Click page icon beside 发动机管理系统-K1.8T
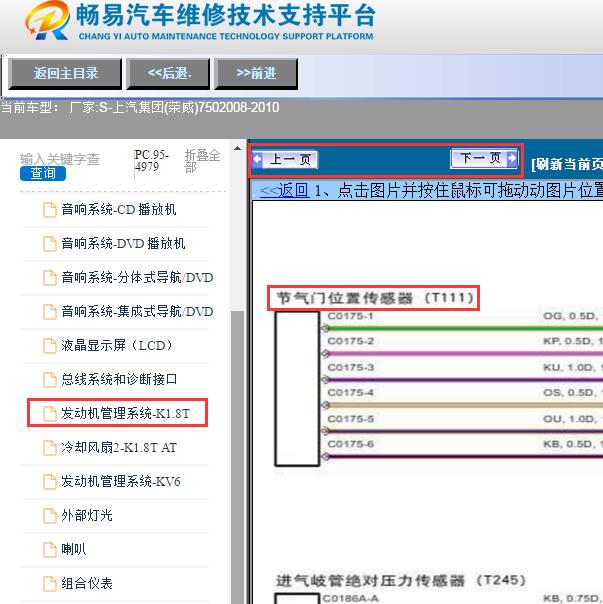 50,413
